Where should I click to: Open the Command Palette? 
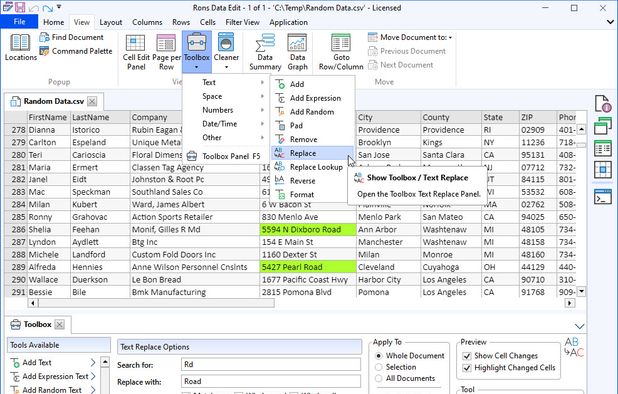(x=76, y=51)
